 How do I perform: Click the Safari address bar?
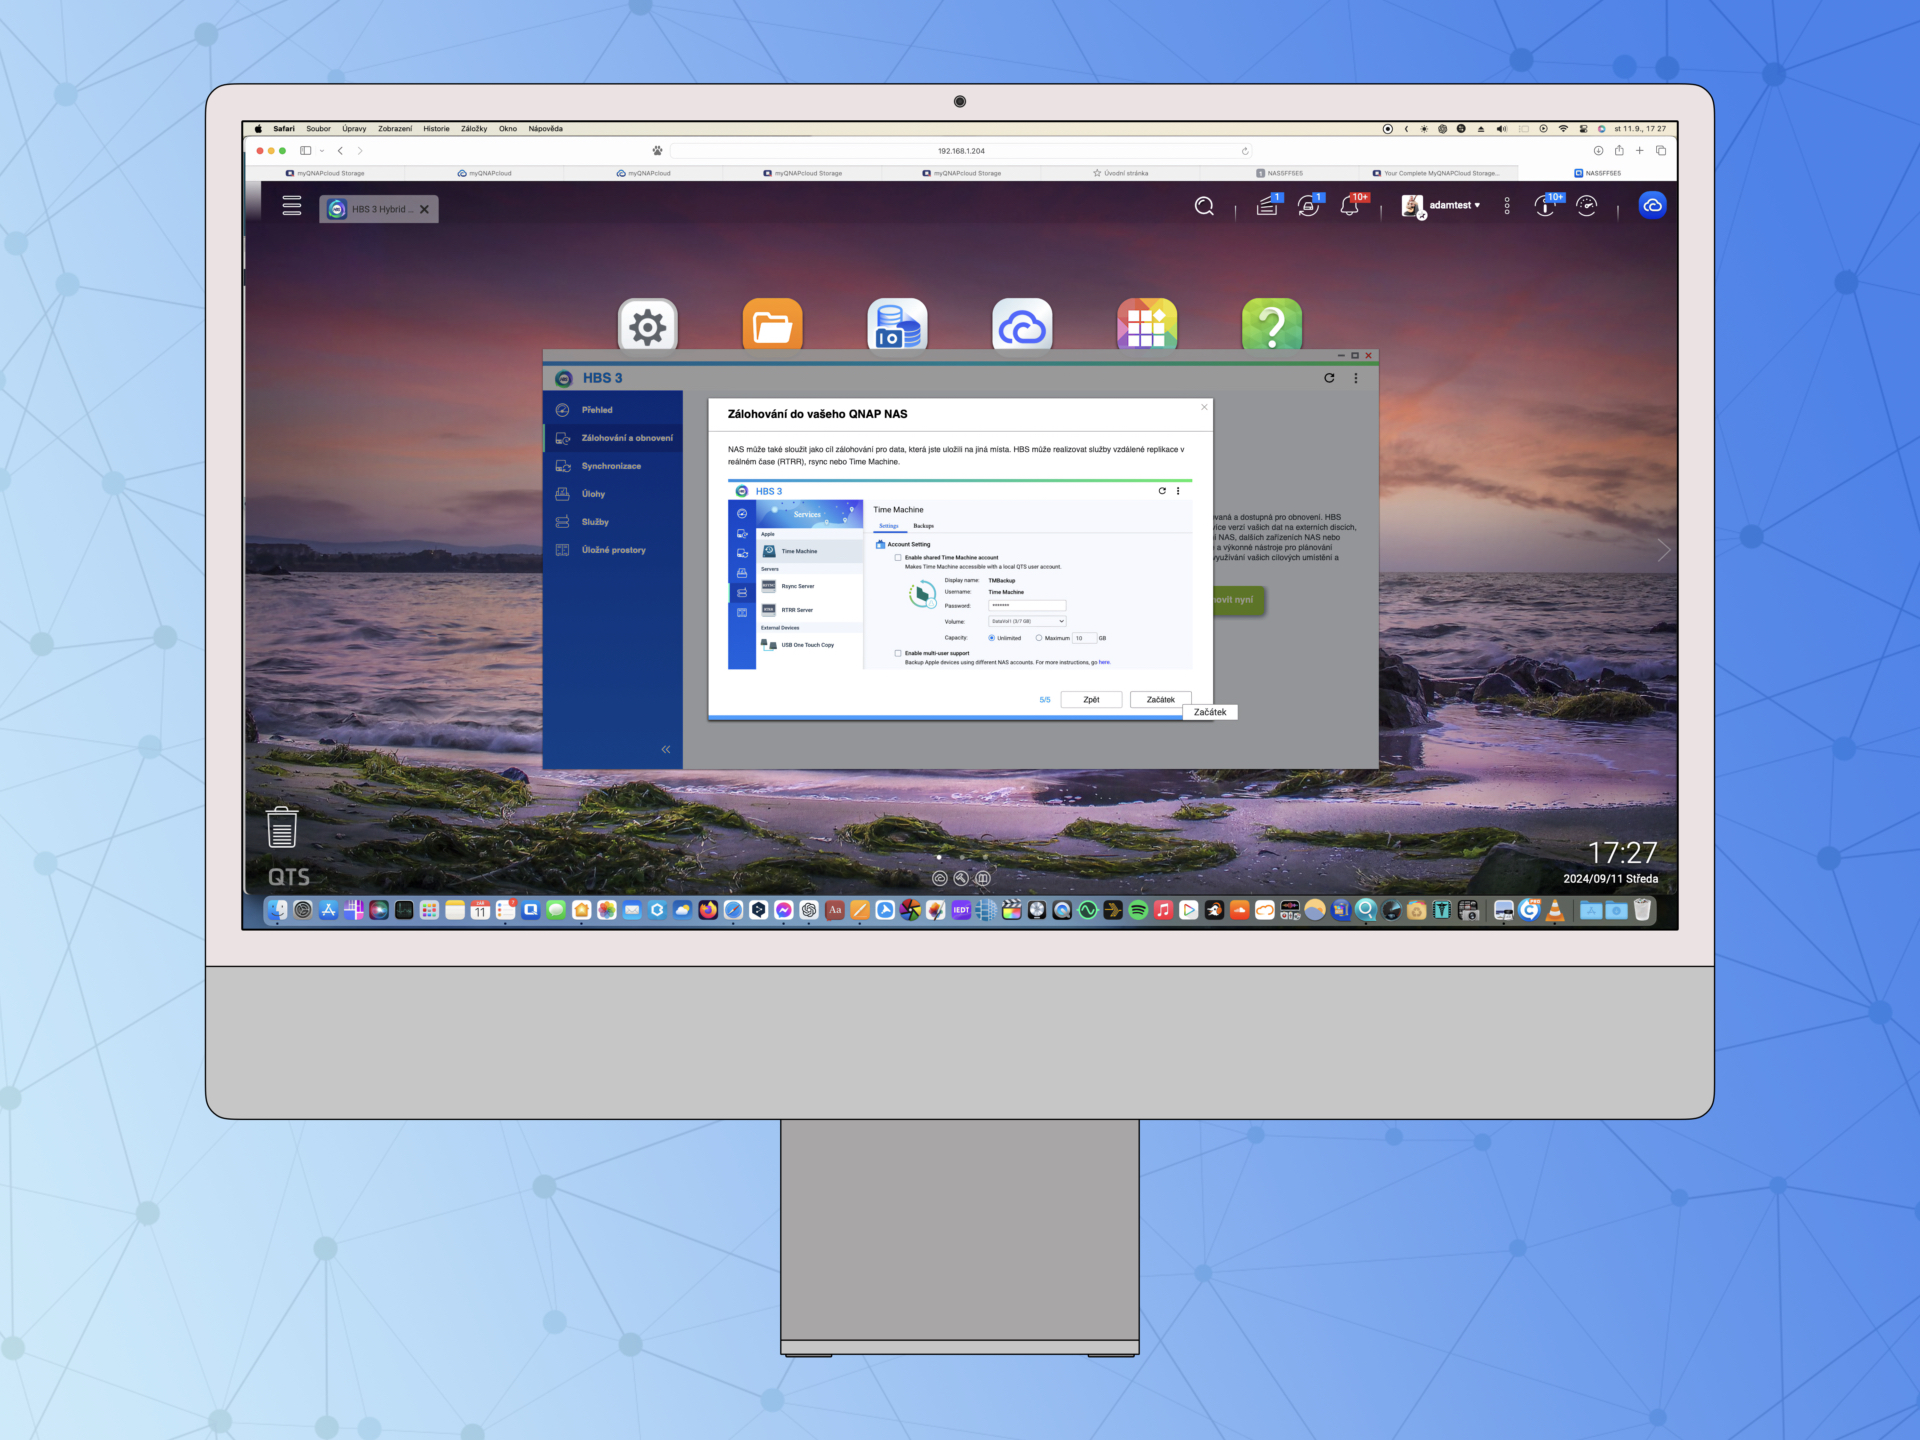click(960, 151)
